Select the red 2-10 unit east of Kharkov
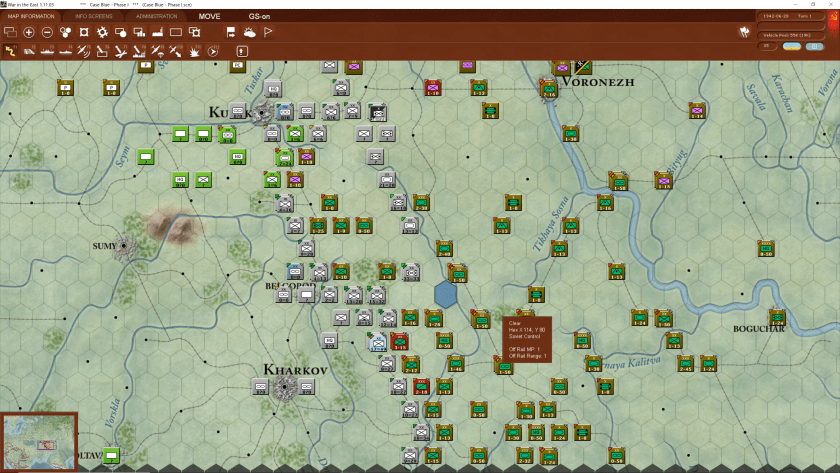The image size is (840, 473). click(x=422, y=386)
